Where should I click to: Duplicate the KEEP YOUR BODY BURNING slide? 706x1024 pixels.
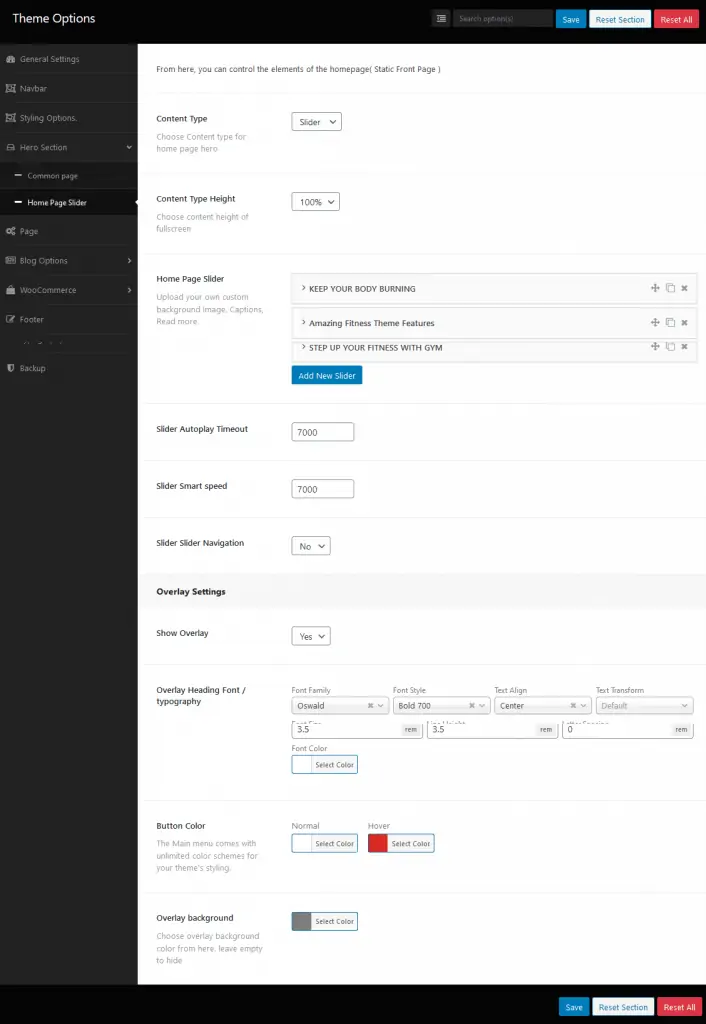point(670,288)
